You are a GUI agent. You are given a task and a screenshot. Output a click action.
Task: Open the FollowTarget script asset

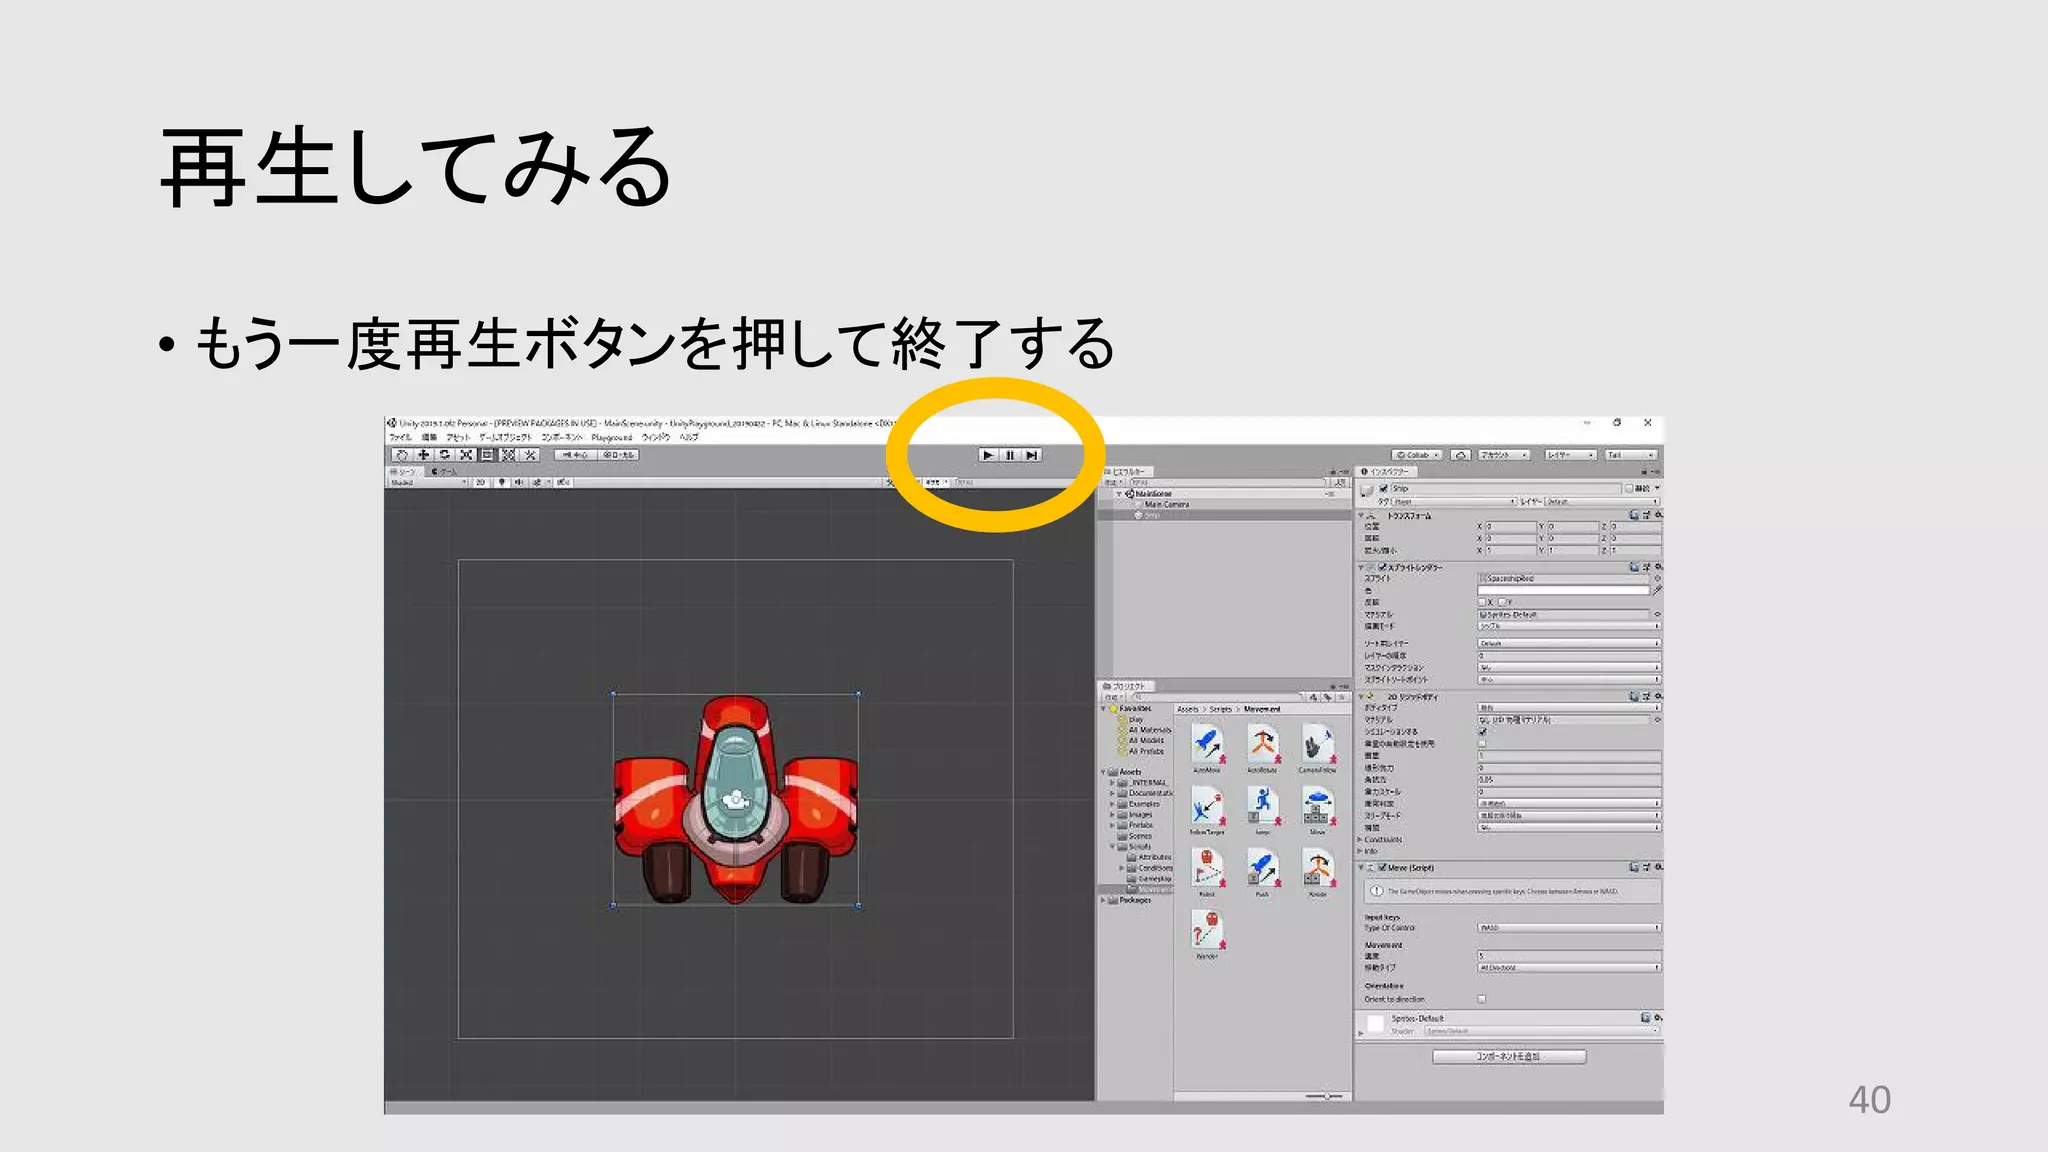click(x=1207, y=811)
